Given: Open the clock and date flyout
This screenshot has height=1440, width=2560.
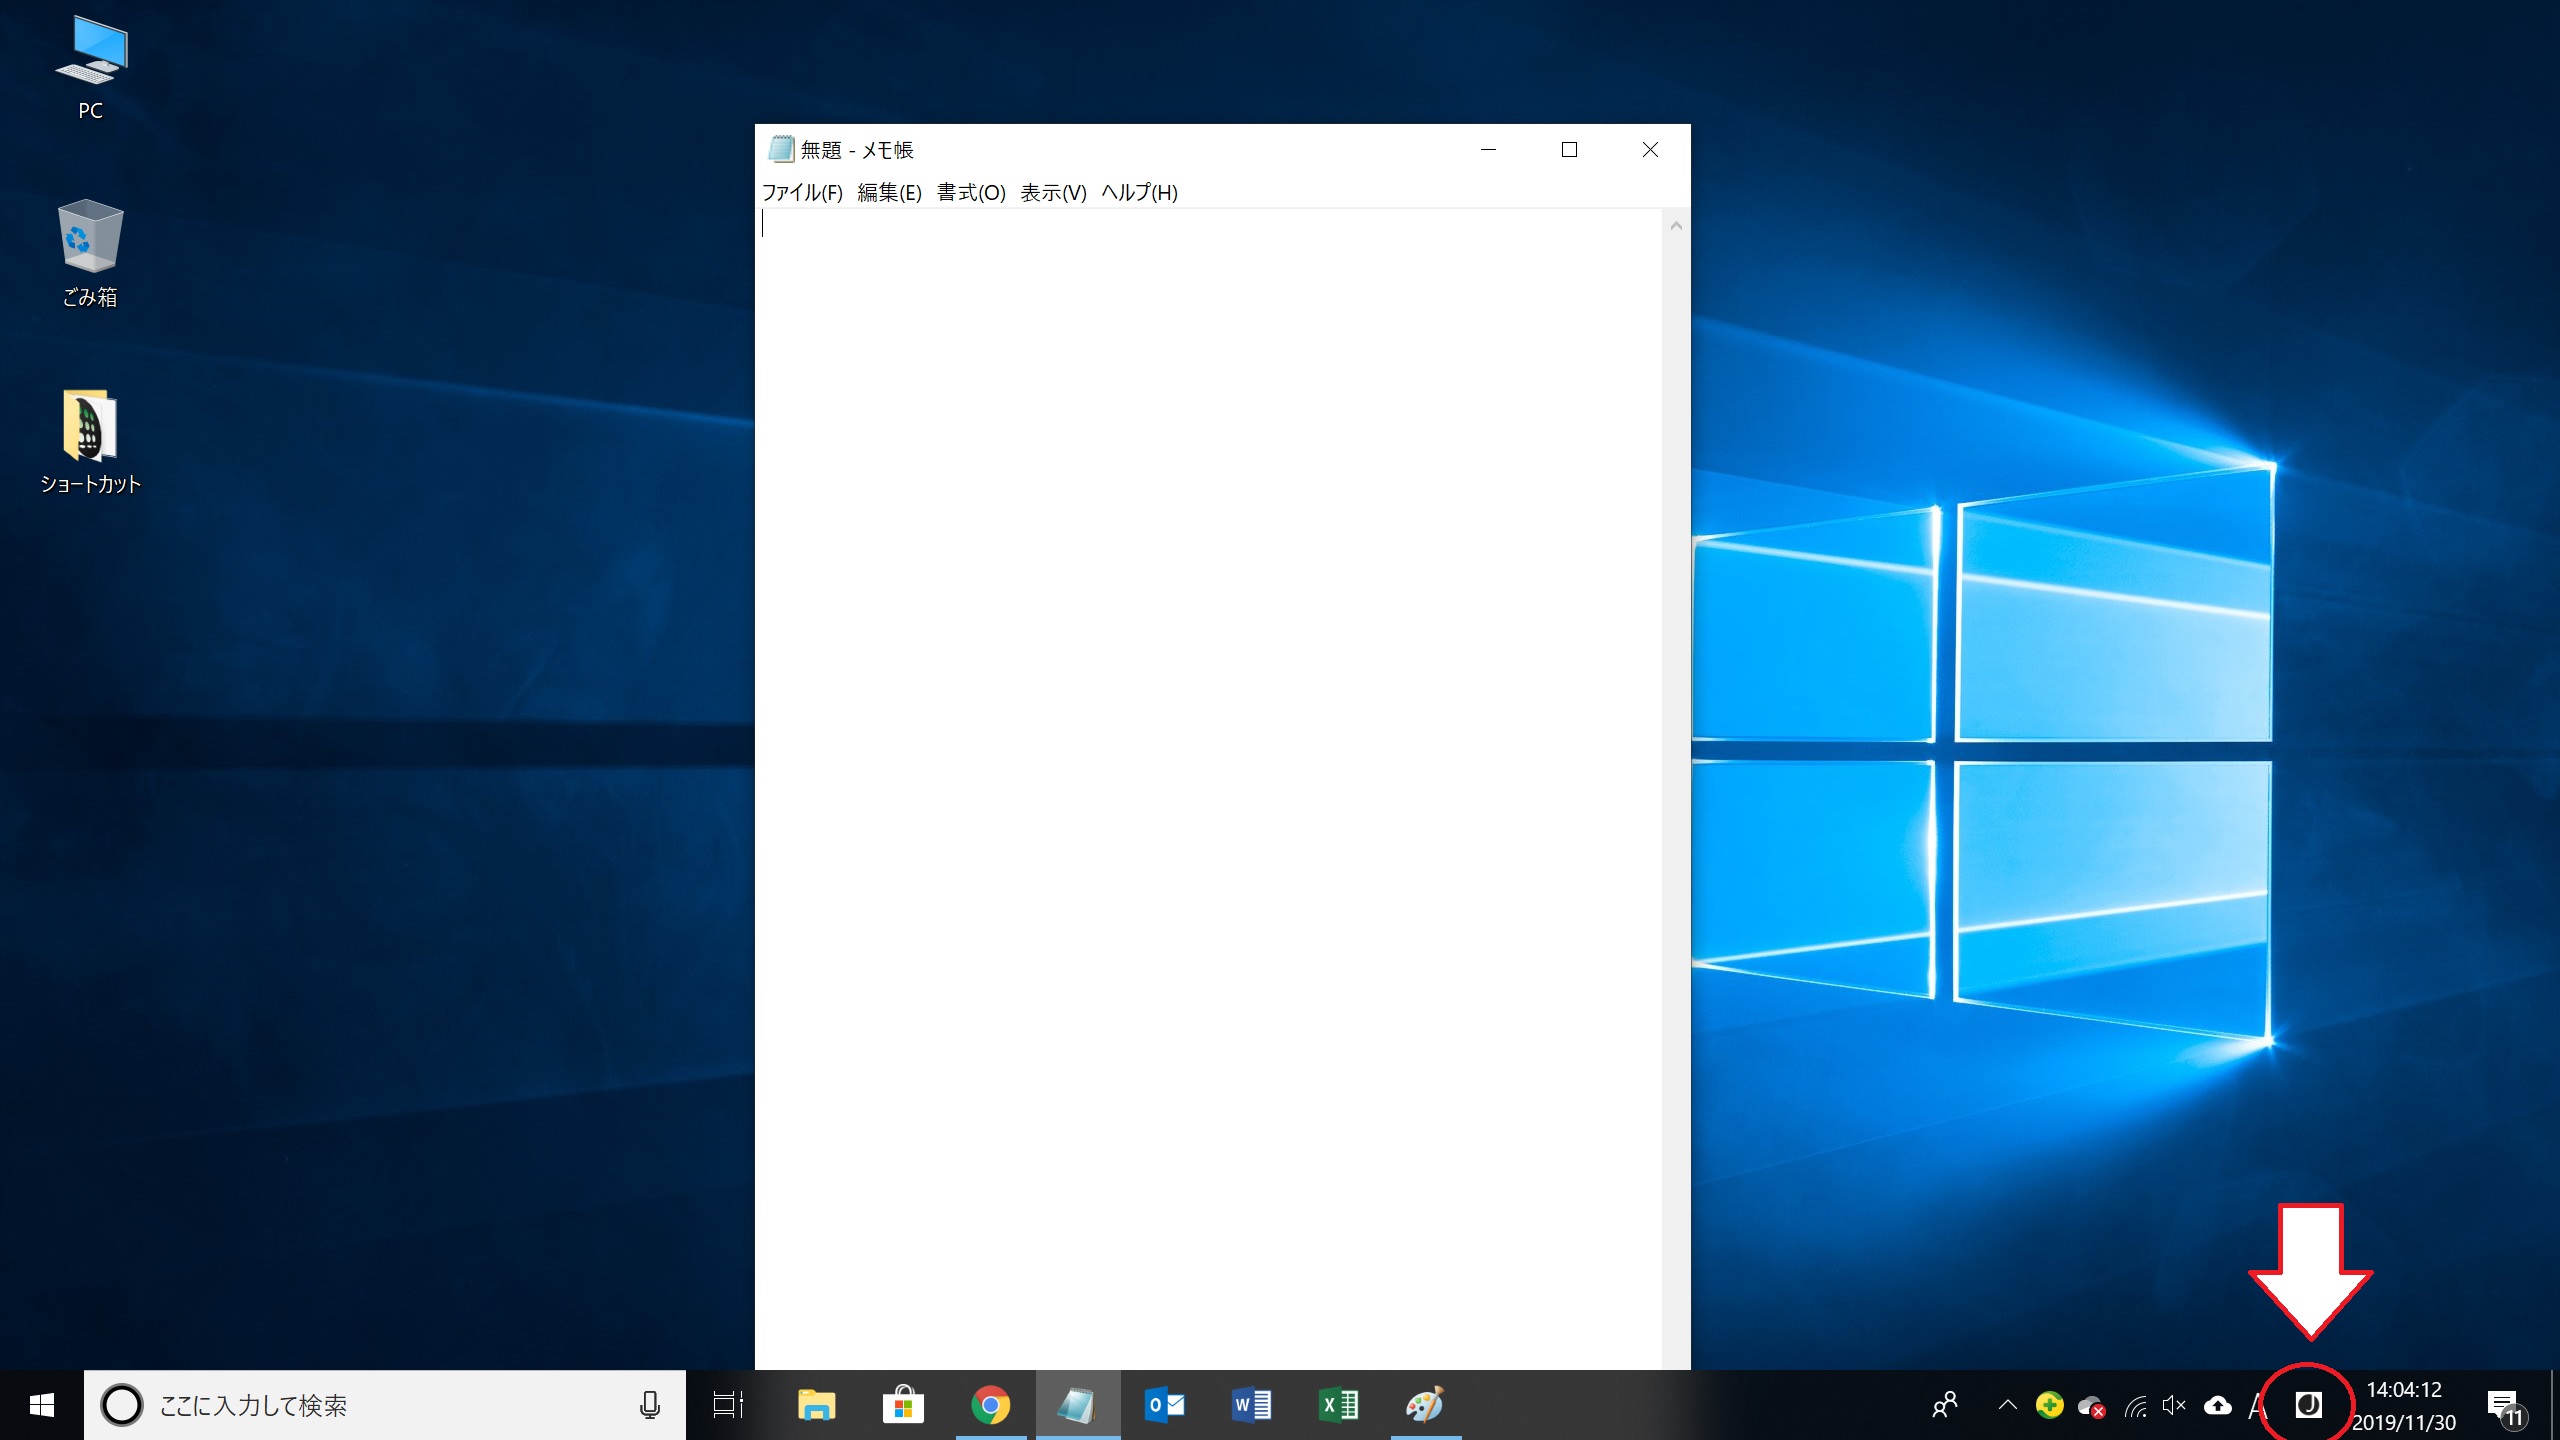Looking at the screenshot, I should (x=2404, y=1405).
